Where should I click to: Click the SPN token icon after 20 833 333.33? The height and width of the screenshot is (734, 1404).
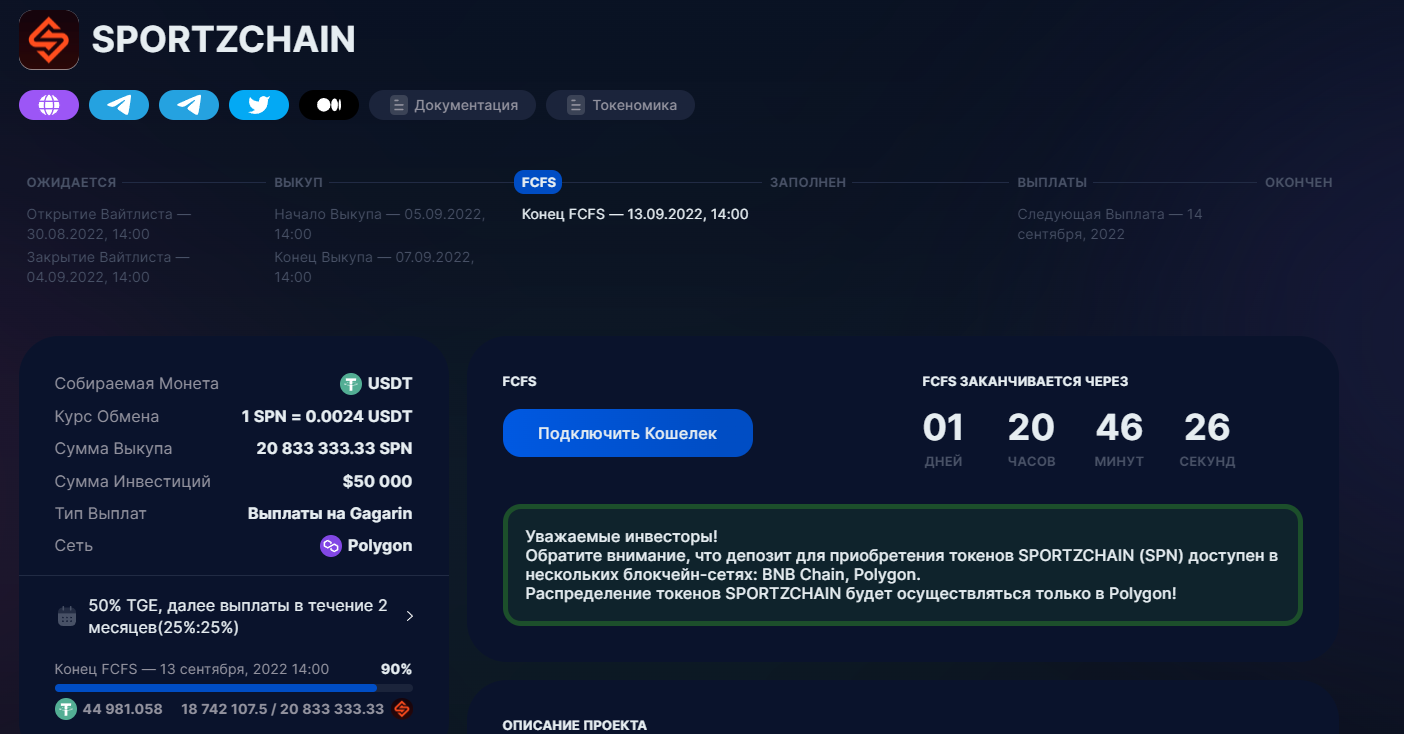402,709
